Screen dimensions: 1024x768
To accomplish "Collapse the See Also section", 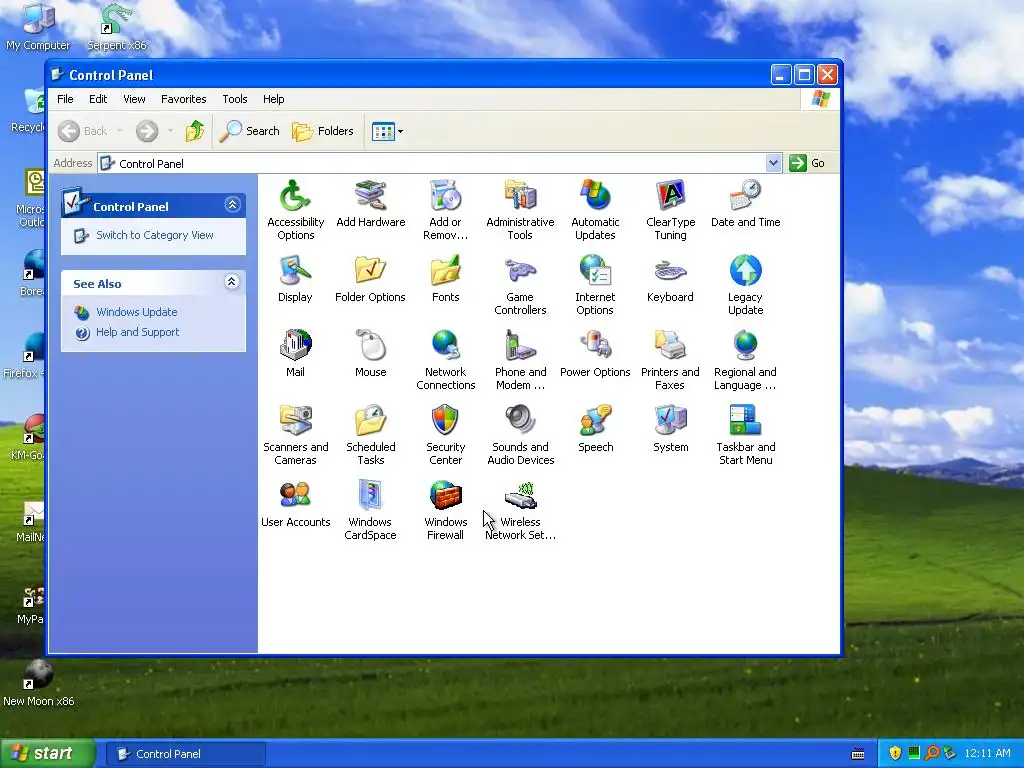I will tap(231, 282).
